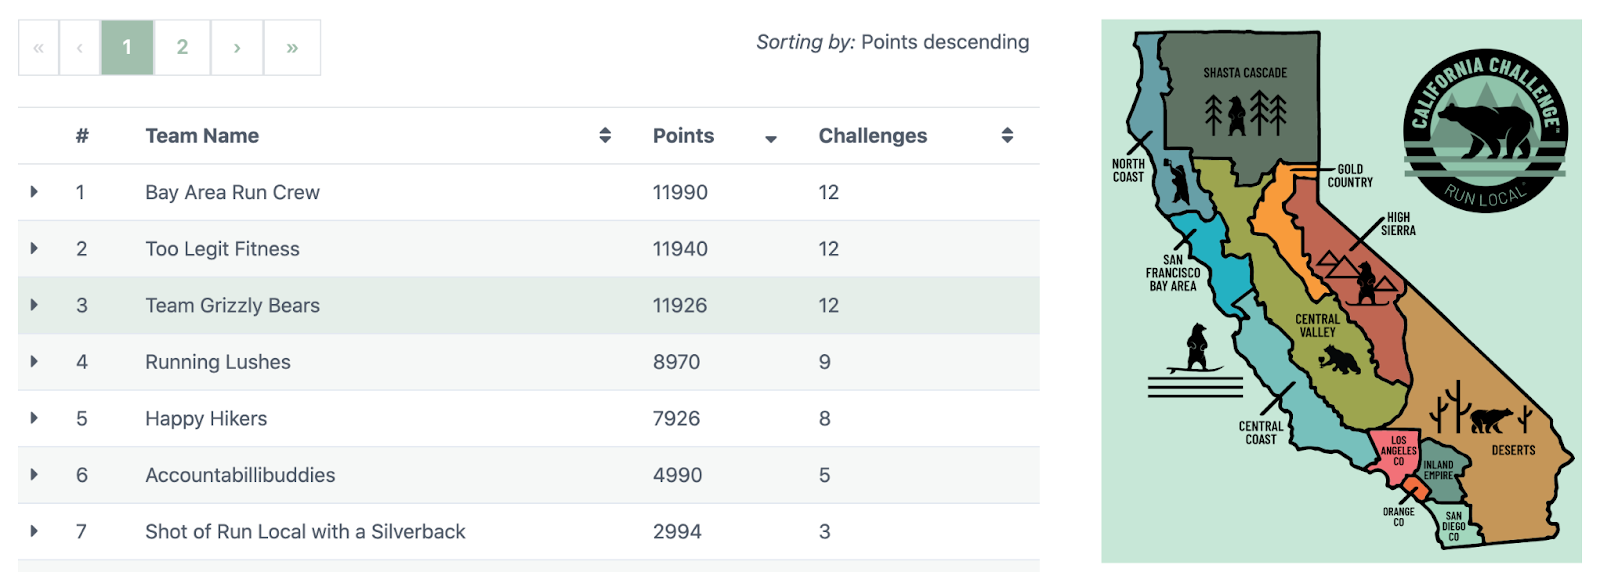The width and height of the screenshot is (1600, 572).
Task: Go to the next page arrow
Action: point(237,47)
